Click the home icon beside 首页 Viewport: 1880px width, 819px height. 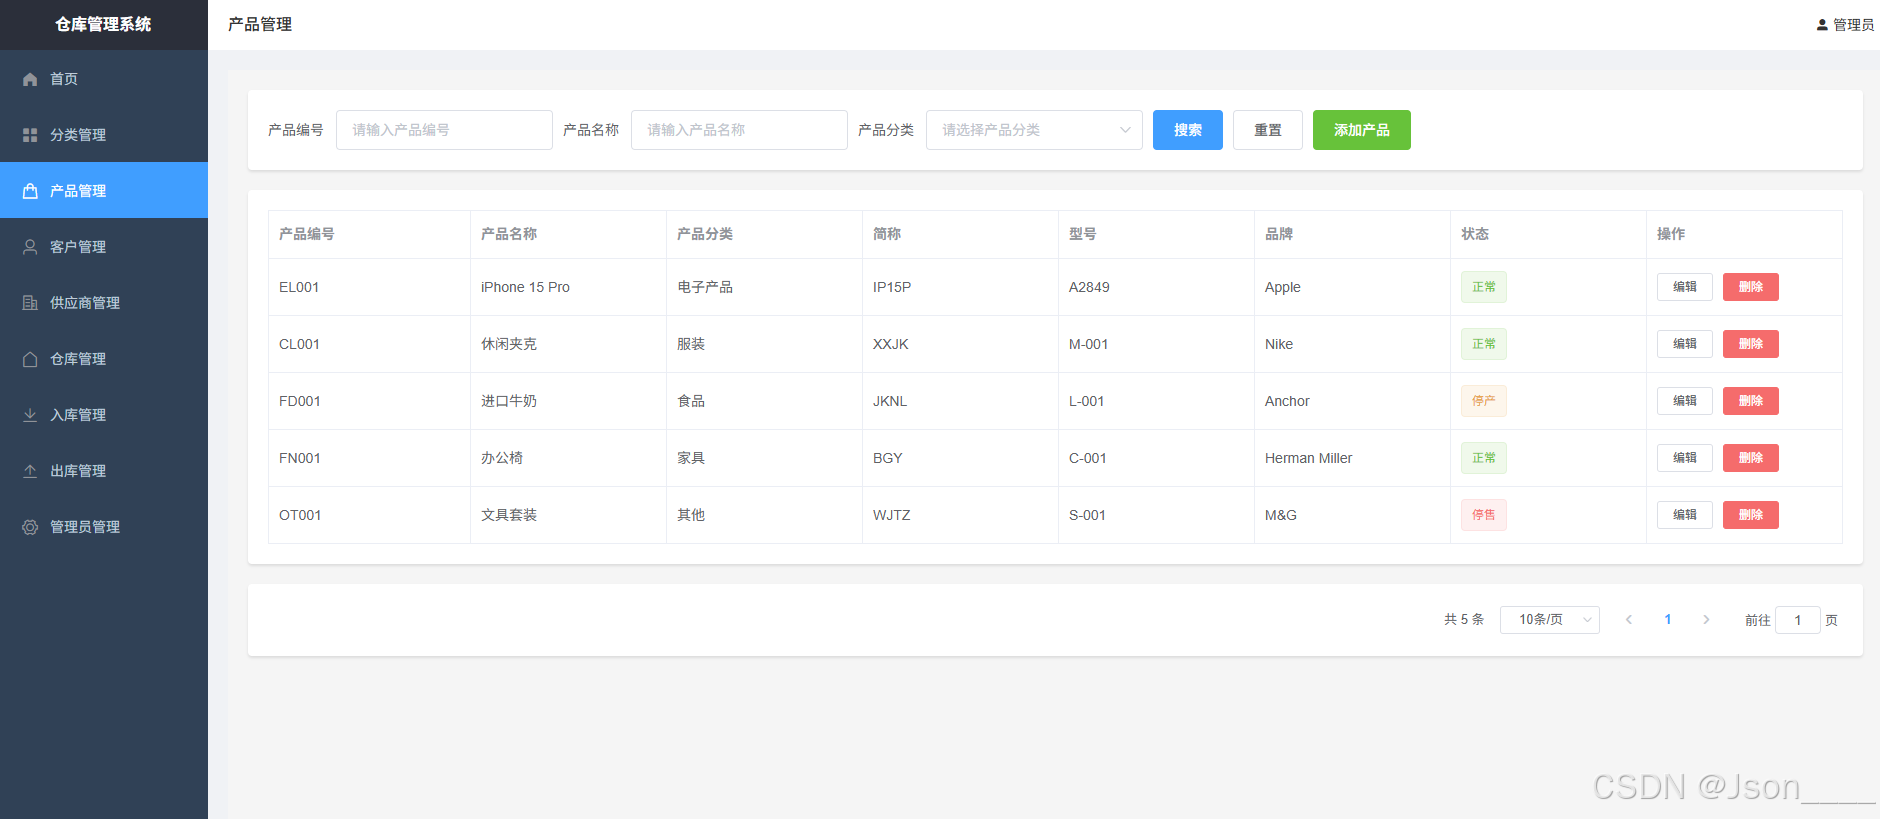(x=30, y=79)
